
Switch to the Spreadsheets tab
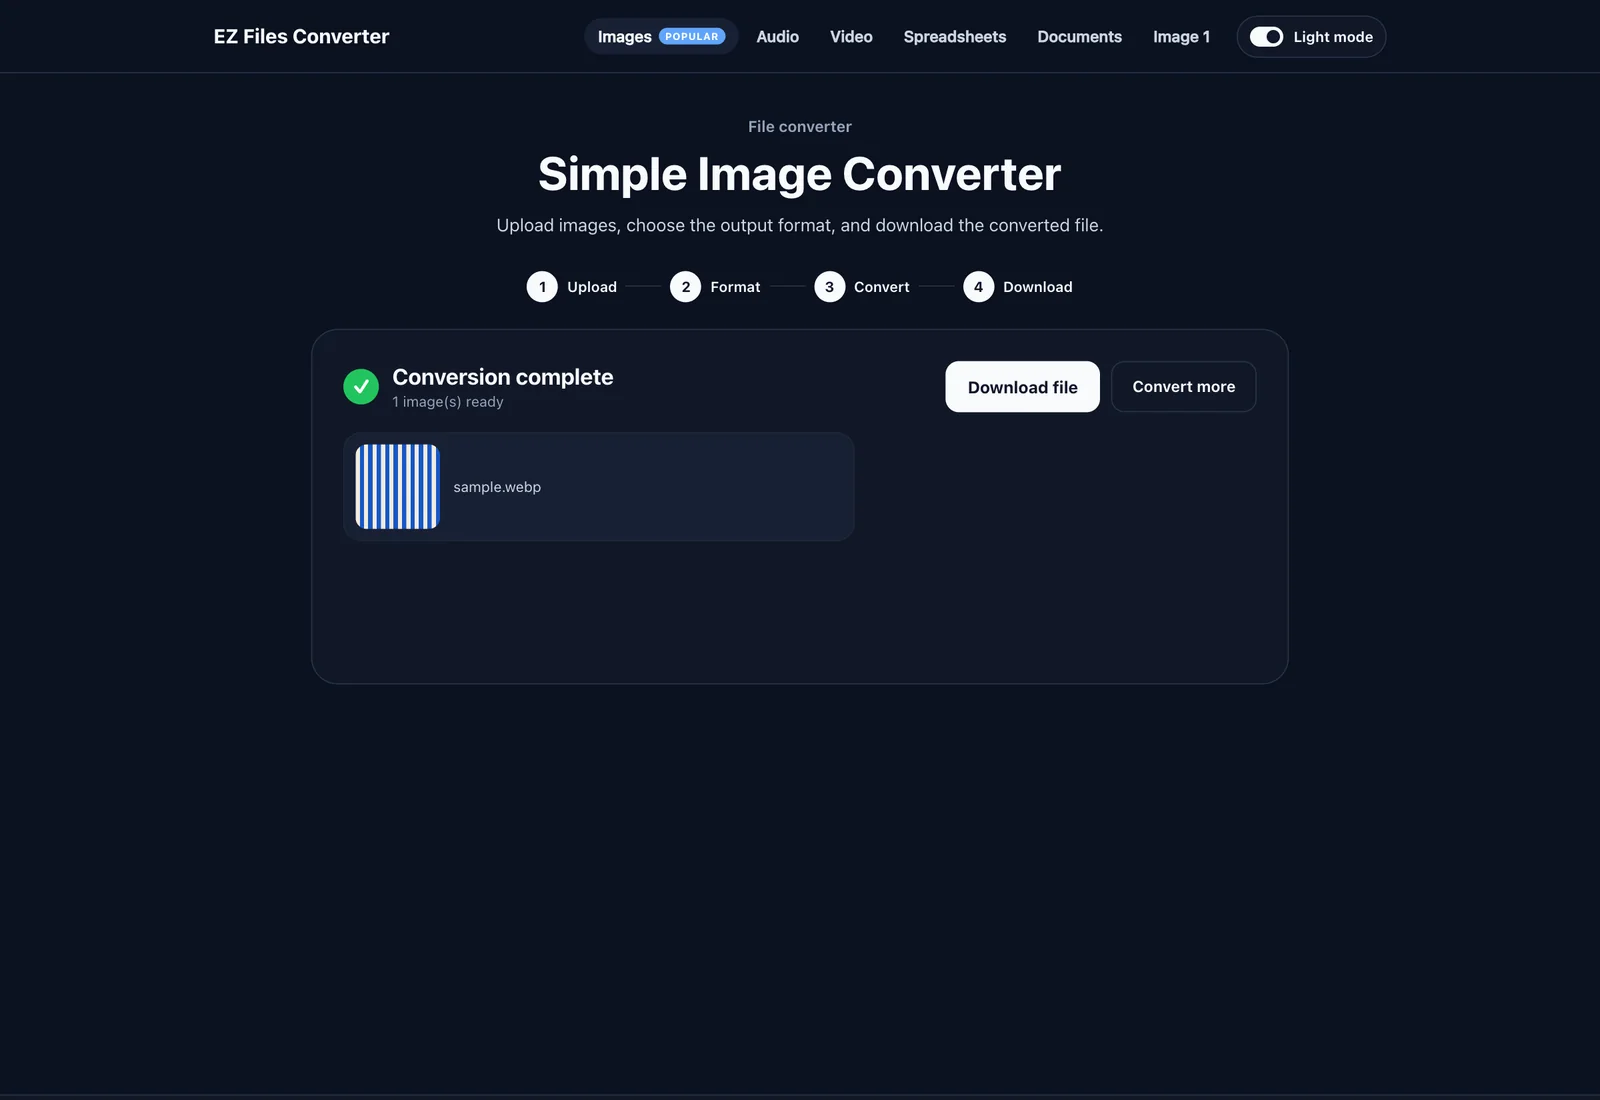pos(955,37)
